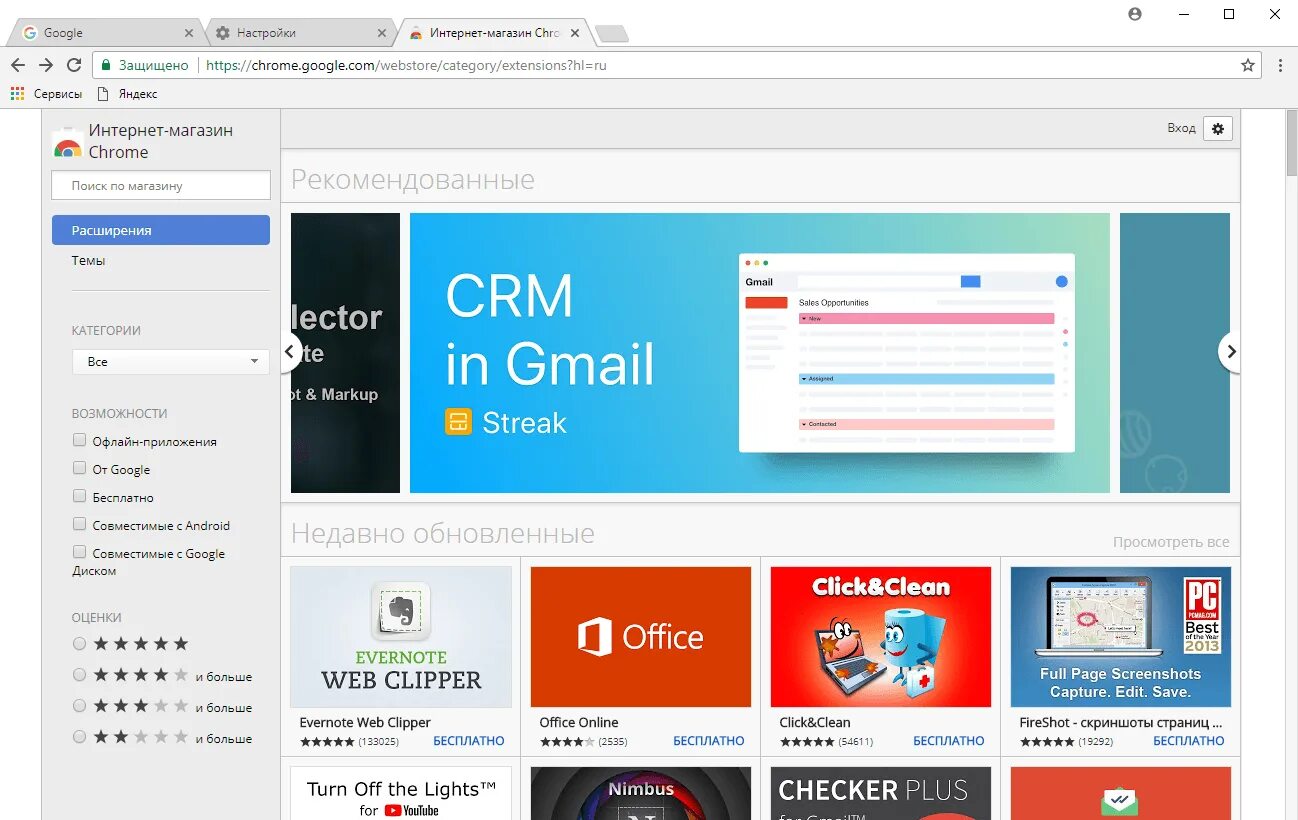Show the previous featured banner slide
Screen dimensions: 1298x820
pos(290,352)
